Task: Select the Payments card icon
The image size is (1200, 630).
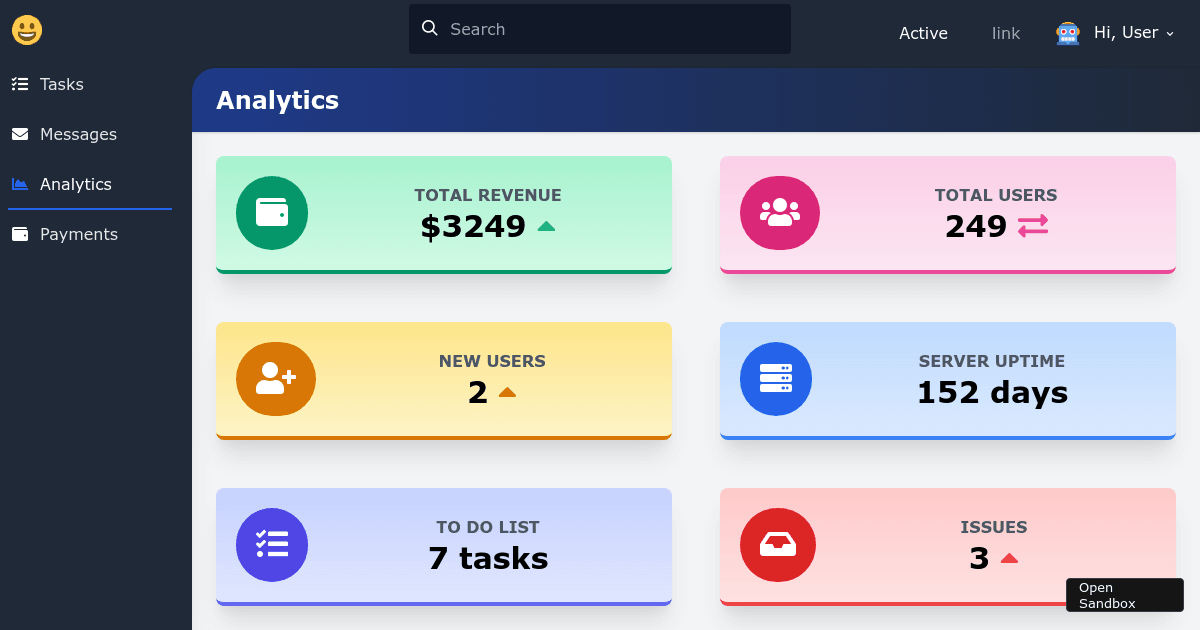Action: 20,234
